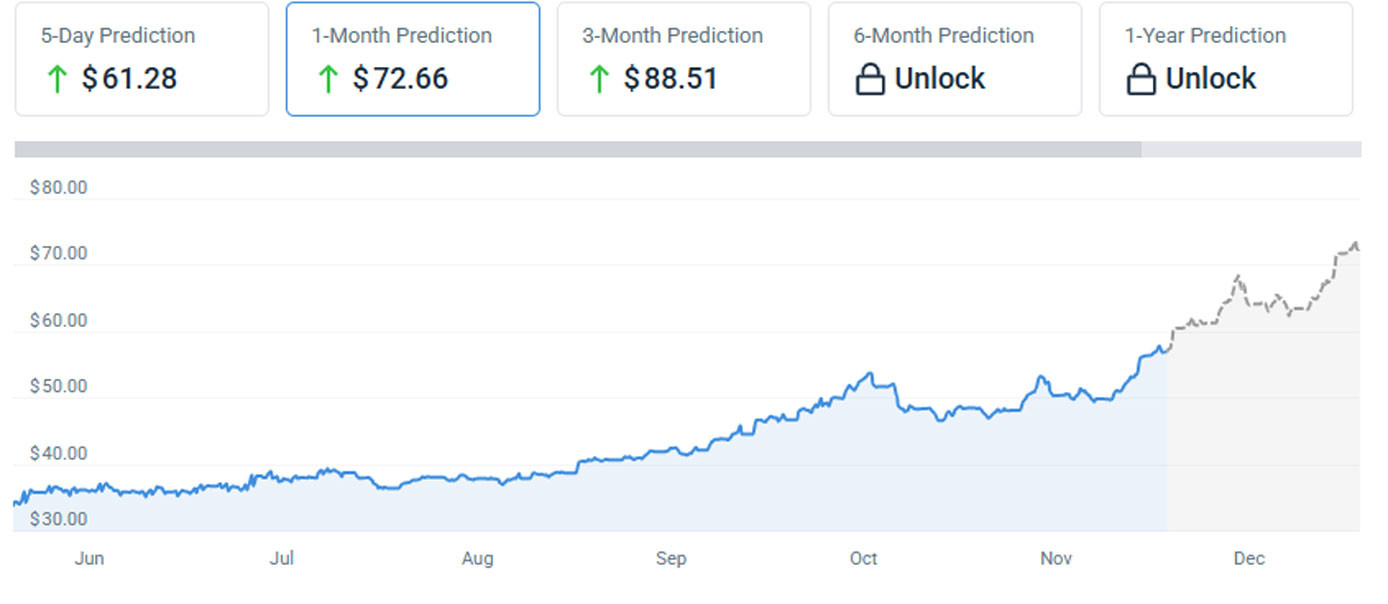Screen dimensions: 1388x604
Task: Select the 5-Day Prediction title
Action: [118, 36]
